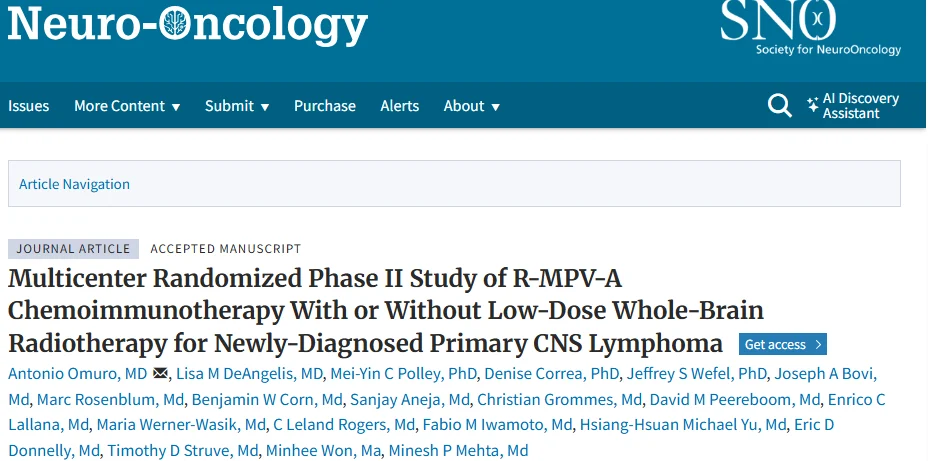Open the Society for NeuroOncology logo
The width and height of the screenshot is (928, 461).
pyautogui.click(x=810, y=28)
